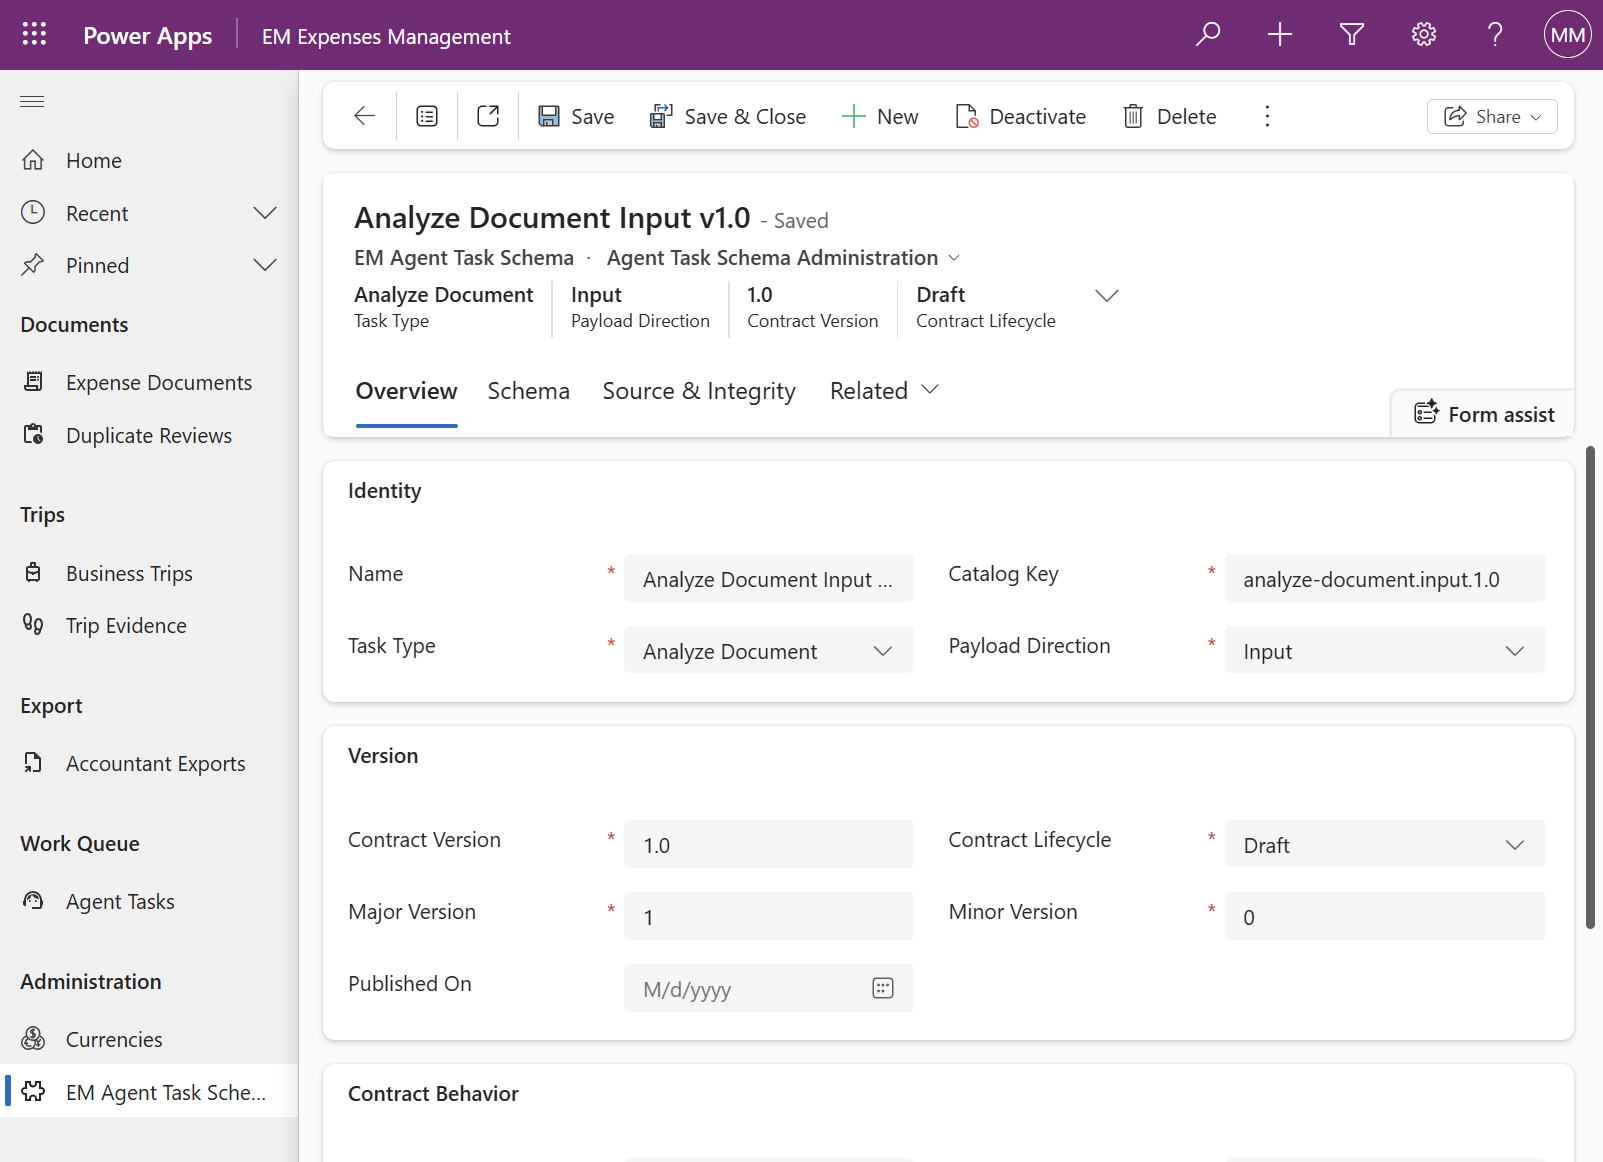Click the Major Version field
1603x1162 pixels.
[768, 917]
